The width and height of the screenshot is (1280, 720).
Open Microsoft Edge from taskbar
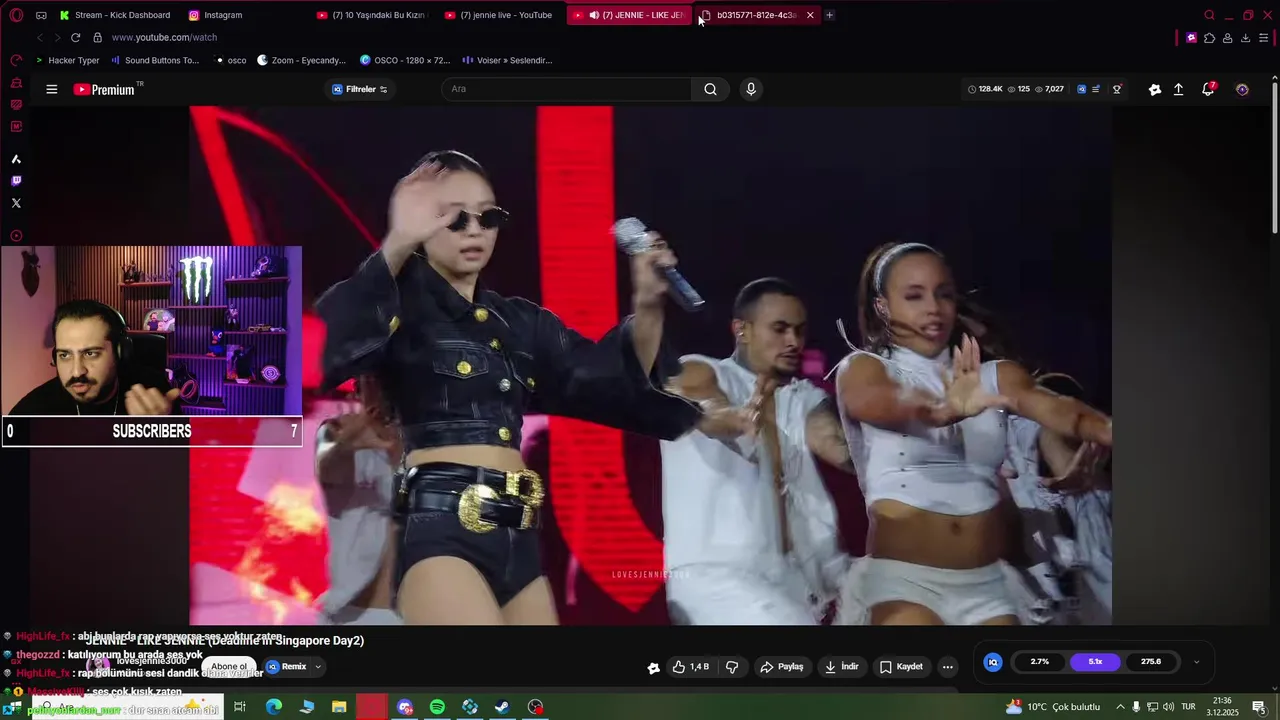pos(273,707)
